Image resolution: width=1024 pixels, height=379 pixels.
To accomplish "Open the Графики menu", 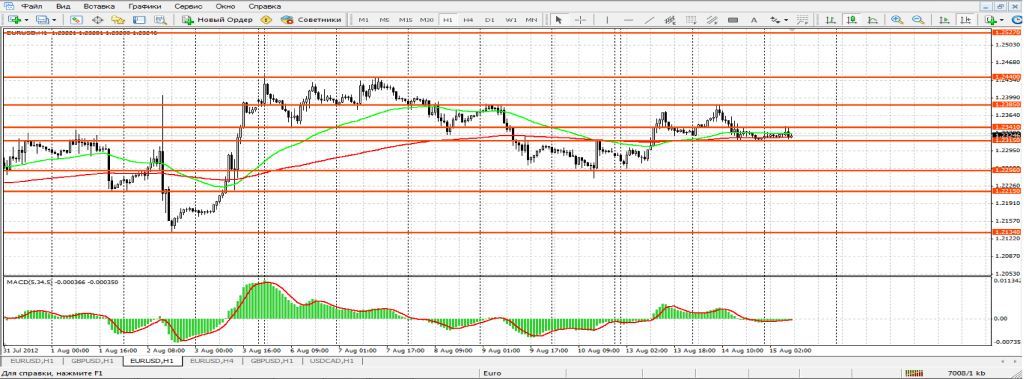I will click(x=144, y=6).
